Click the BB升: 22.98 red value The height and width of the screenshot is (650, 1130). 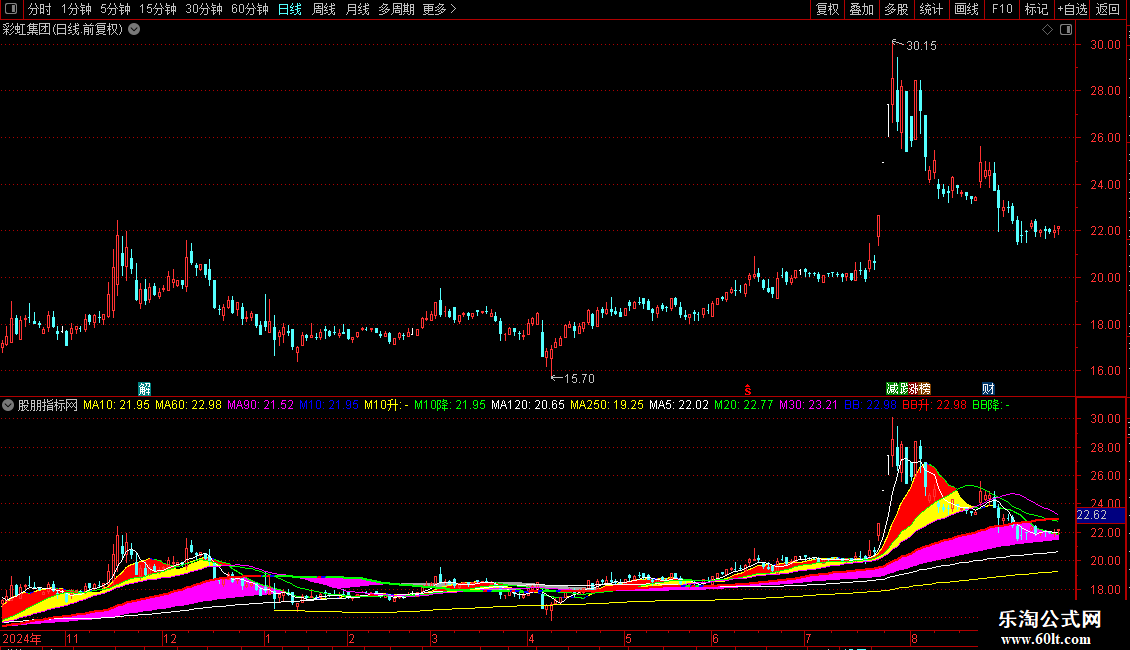click(x=935, y=405)
